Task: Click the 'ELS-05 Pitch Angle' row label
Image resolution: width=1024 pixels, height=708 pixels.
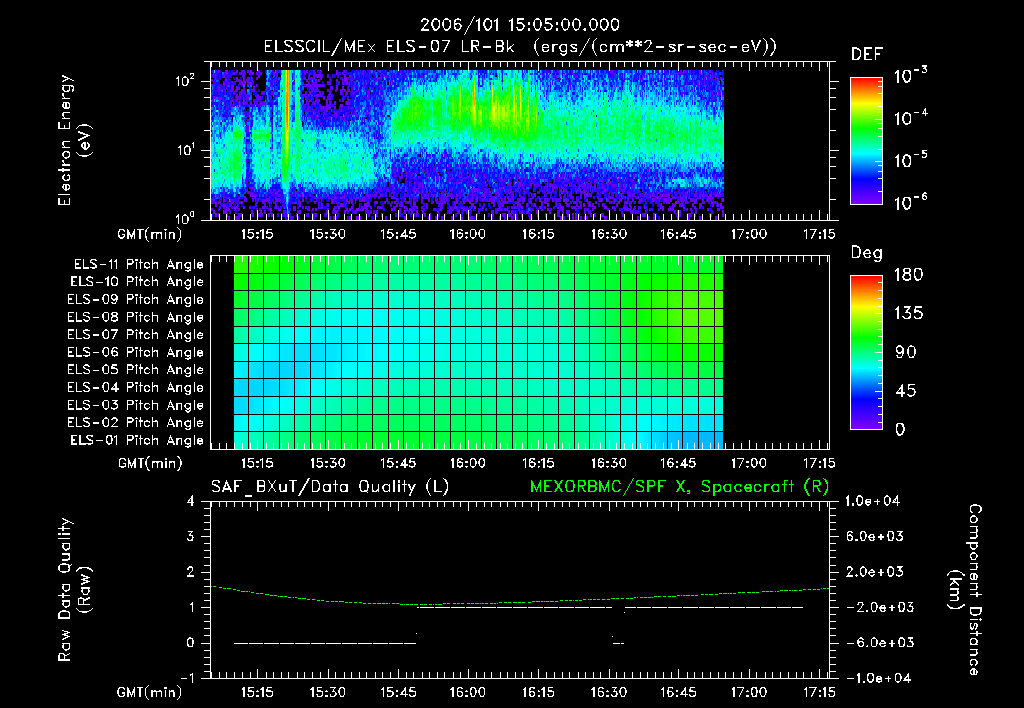Action: [x=136, y=370]
